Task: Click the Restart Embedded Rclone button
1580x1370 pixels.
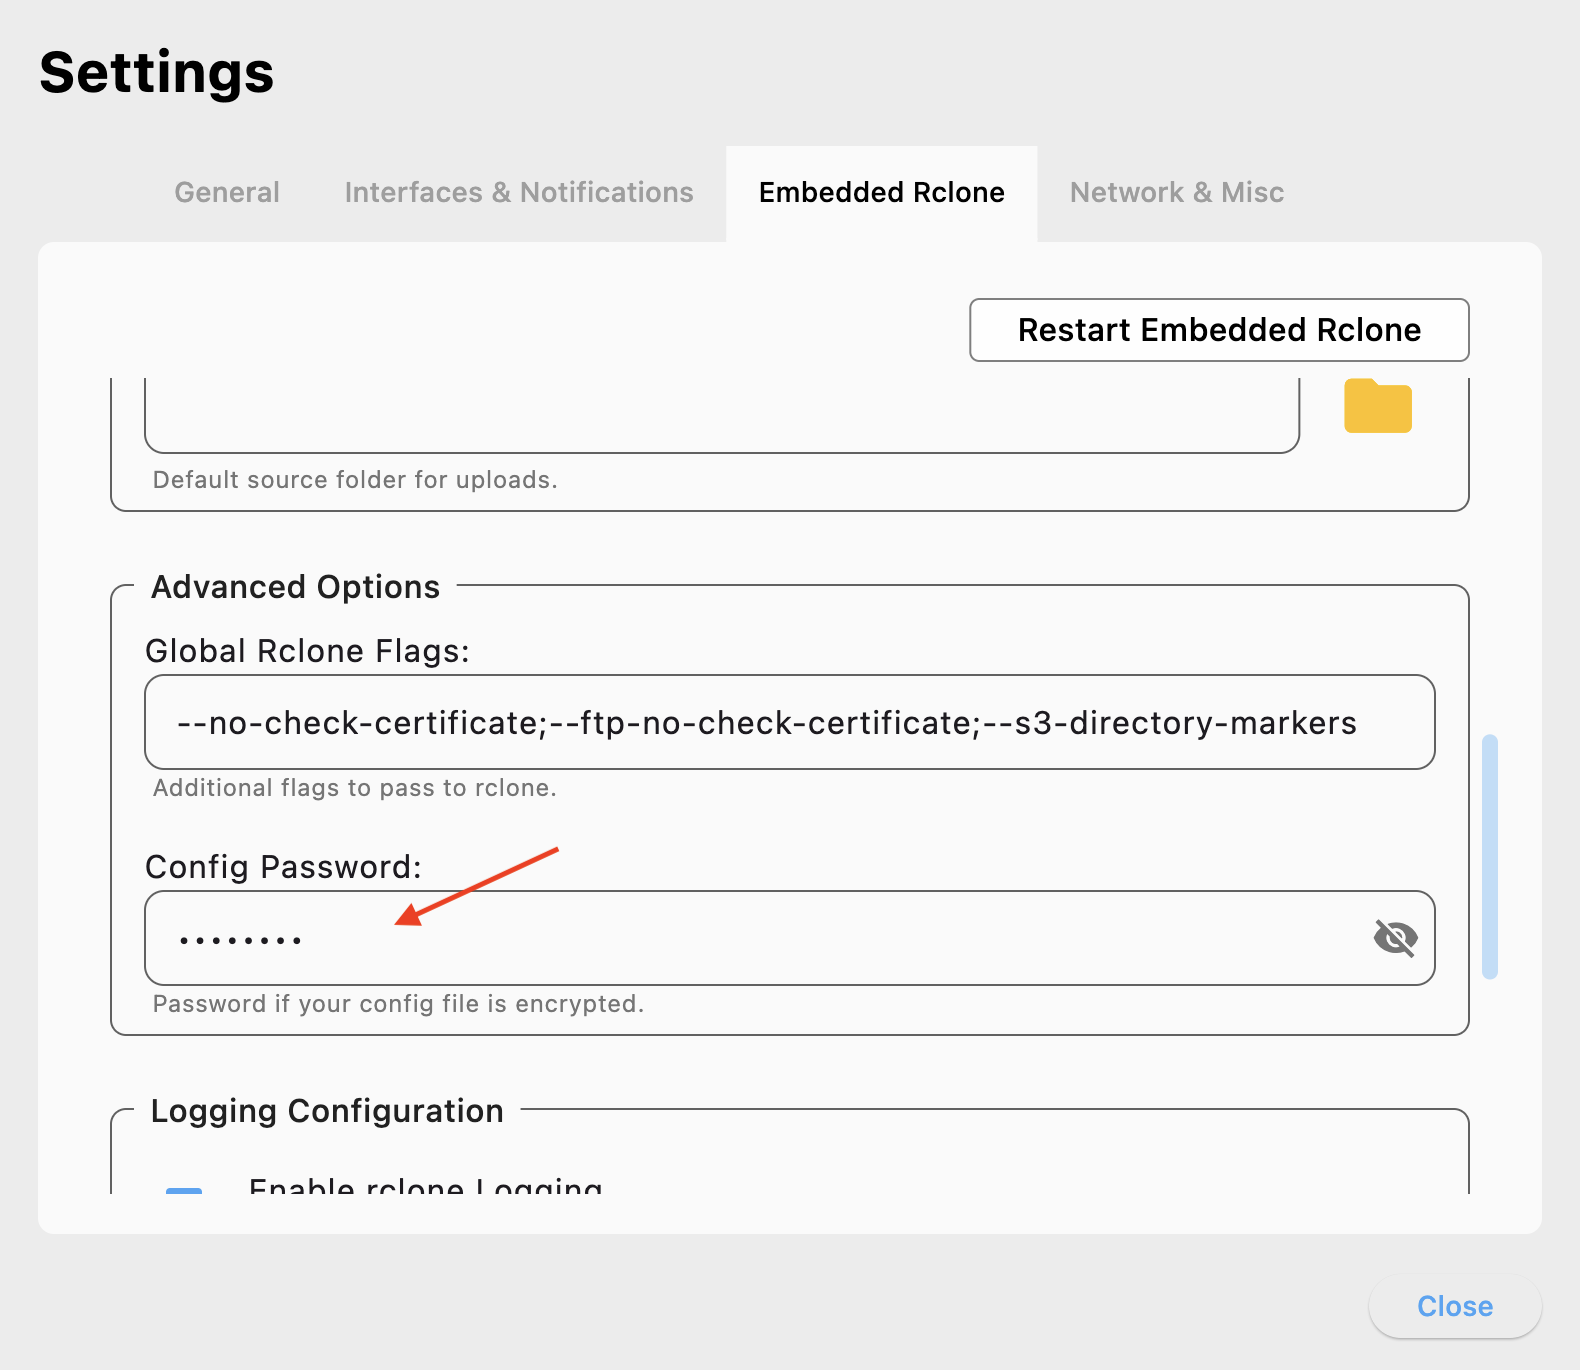Action: (1219, 330)
